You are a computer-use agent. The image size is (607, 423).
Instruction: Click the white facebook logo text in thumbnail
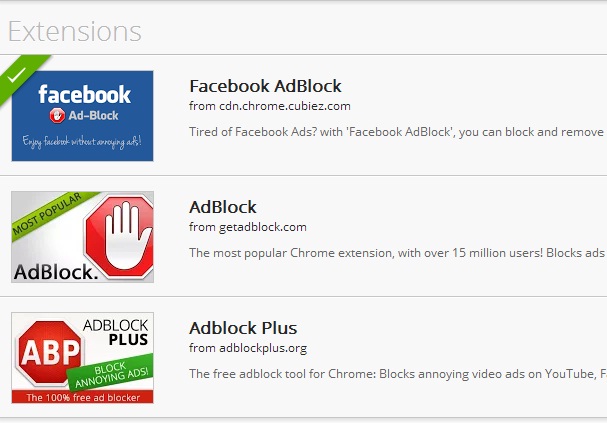[x=84, y=95]
